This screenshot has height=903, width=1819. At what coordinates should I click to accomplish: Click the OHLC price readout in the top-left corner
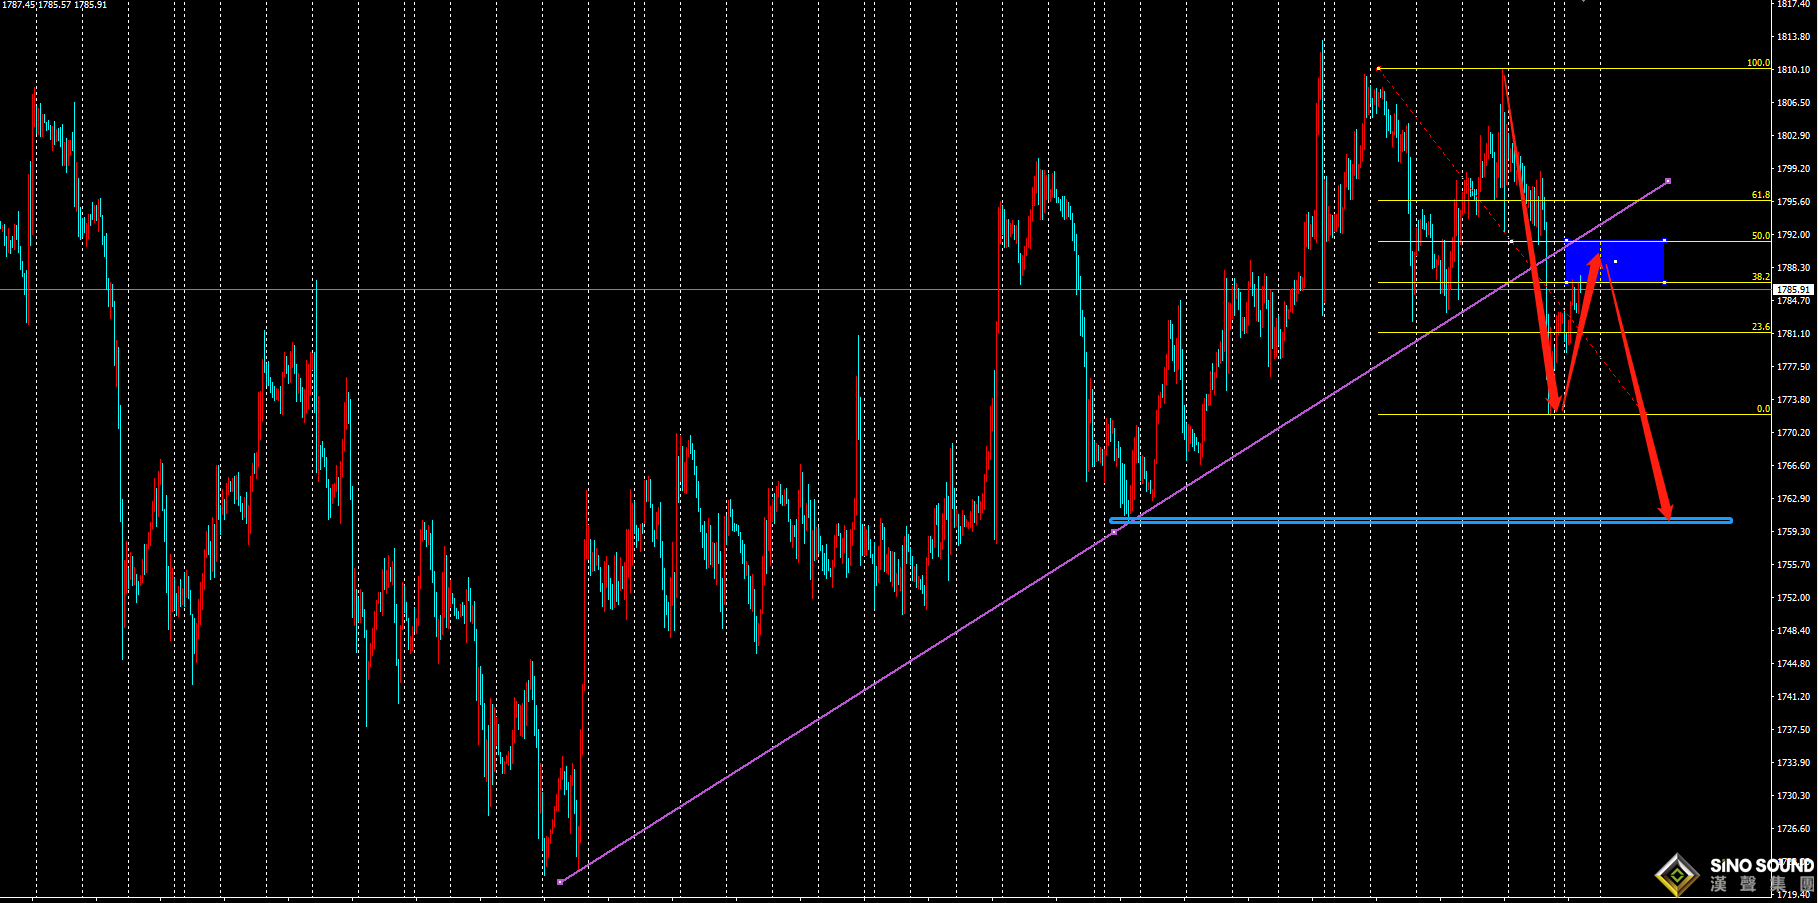click(x=55, y=5)
